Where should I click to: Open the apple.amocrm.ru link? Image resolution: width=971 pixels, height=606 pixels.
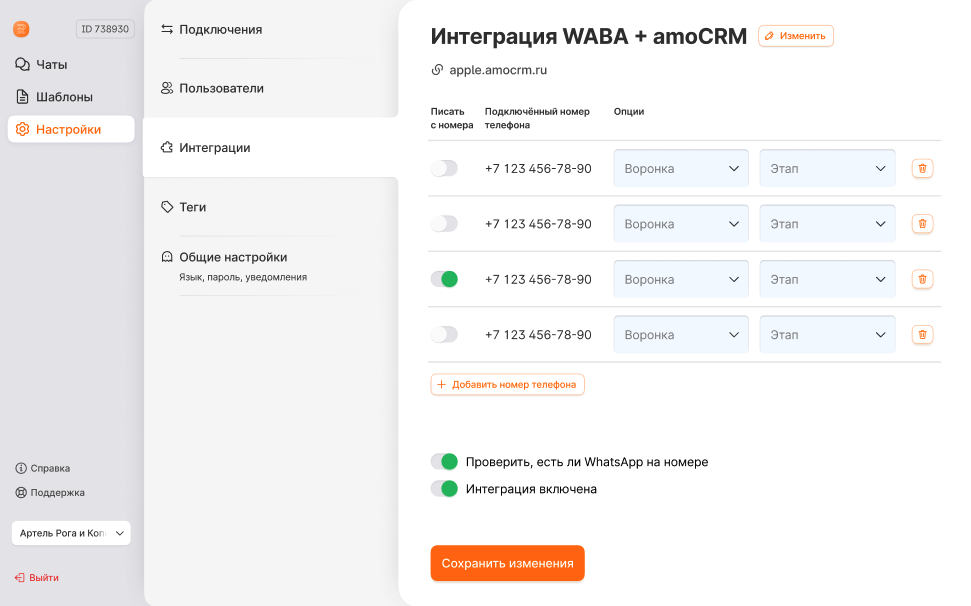point(498,70)
